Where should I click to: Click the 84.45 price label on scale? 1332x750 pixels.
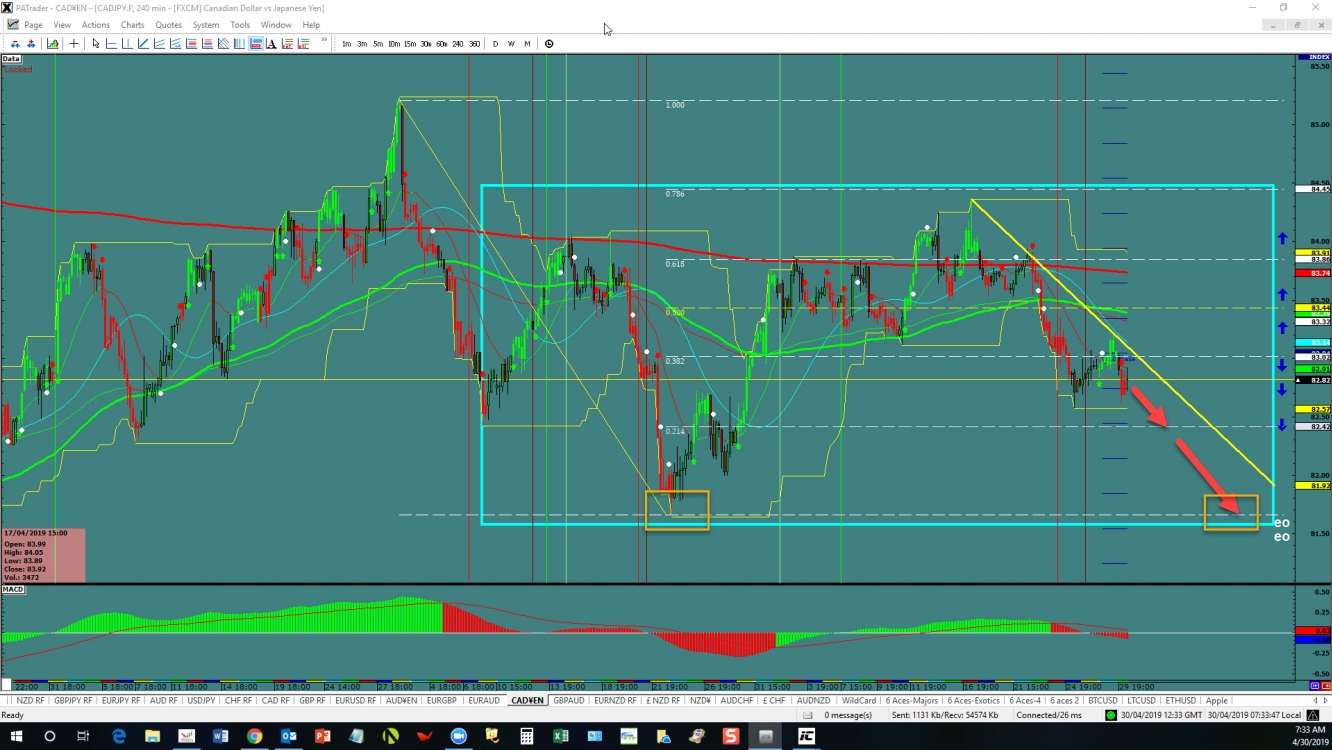pyautogui.click(x=1312, y=189)
